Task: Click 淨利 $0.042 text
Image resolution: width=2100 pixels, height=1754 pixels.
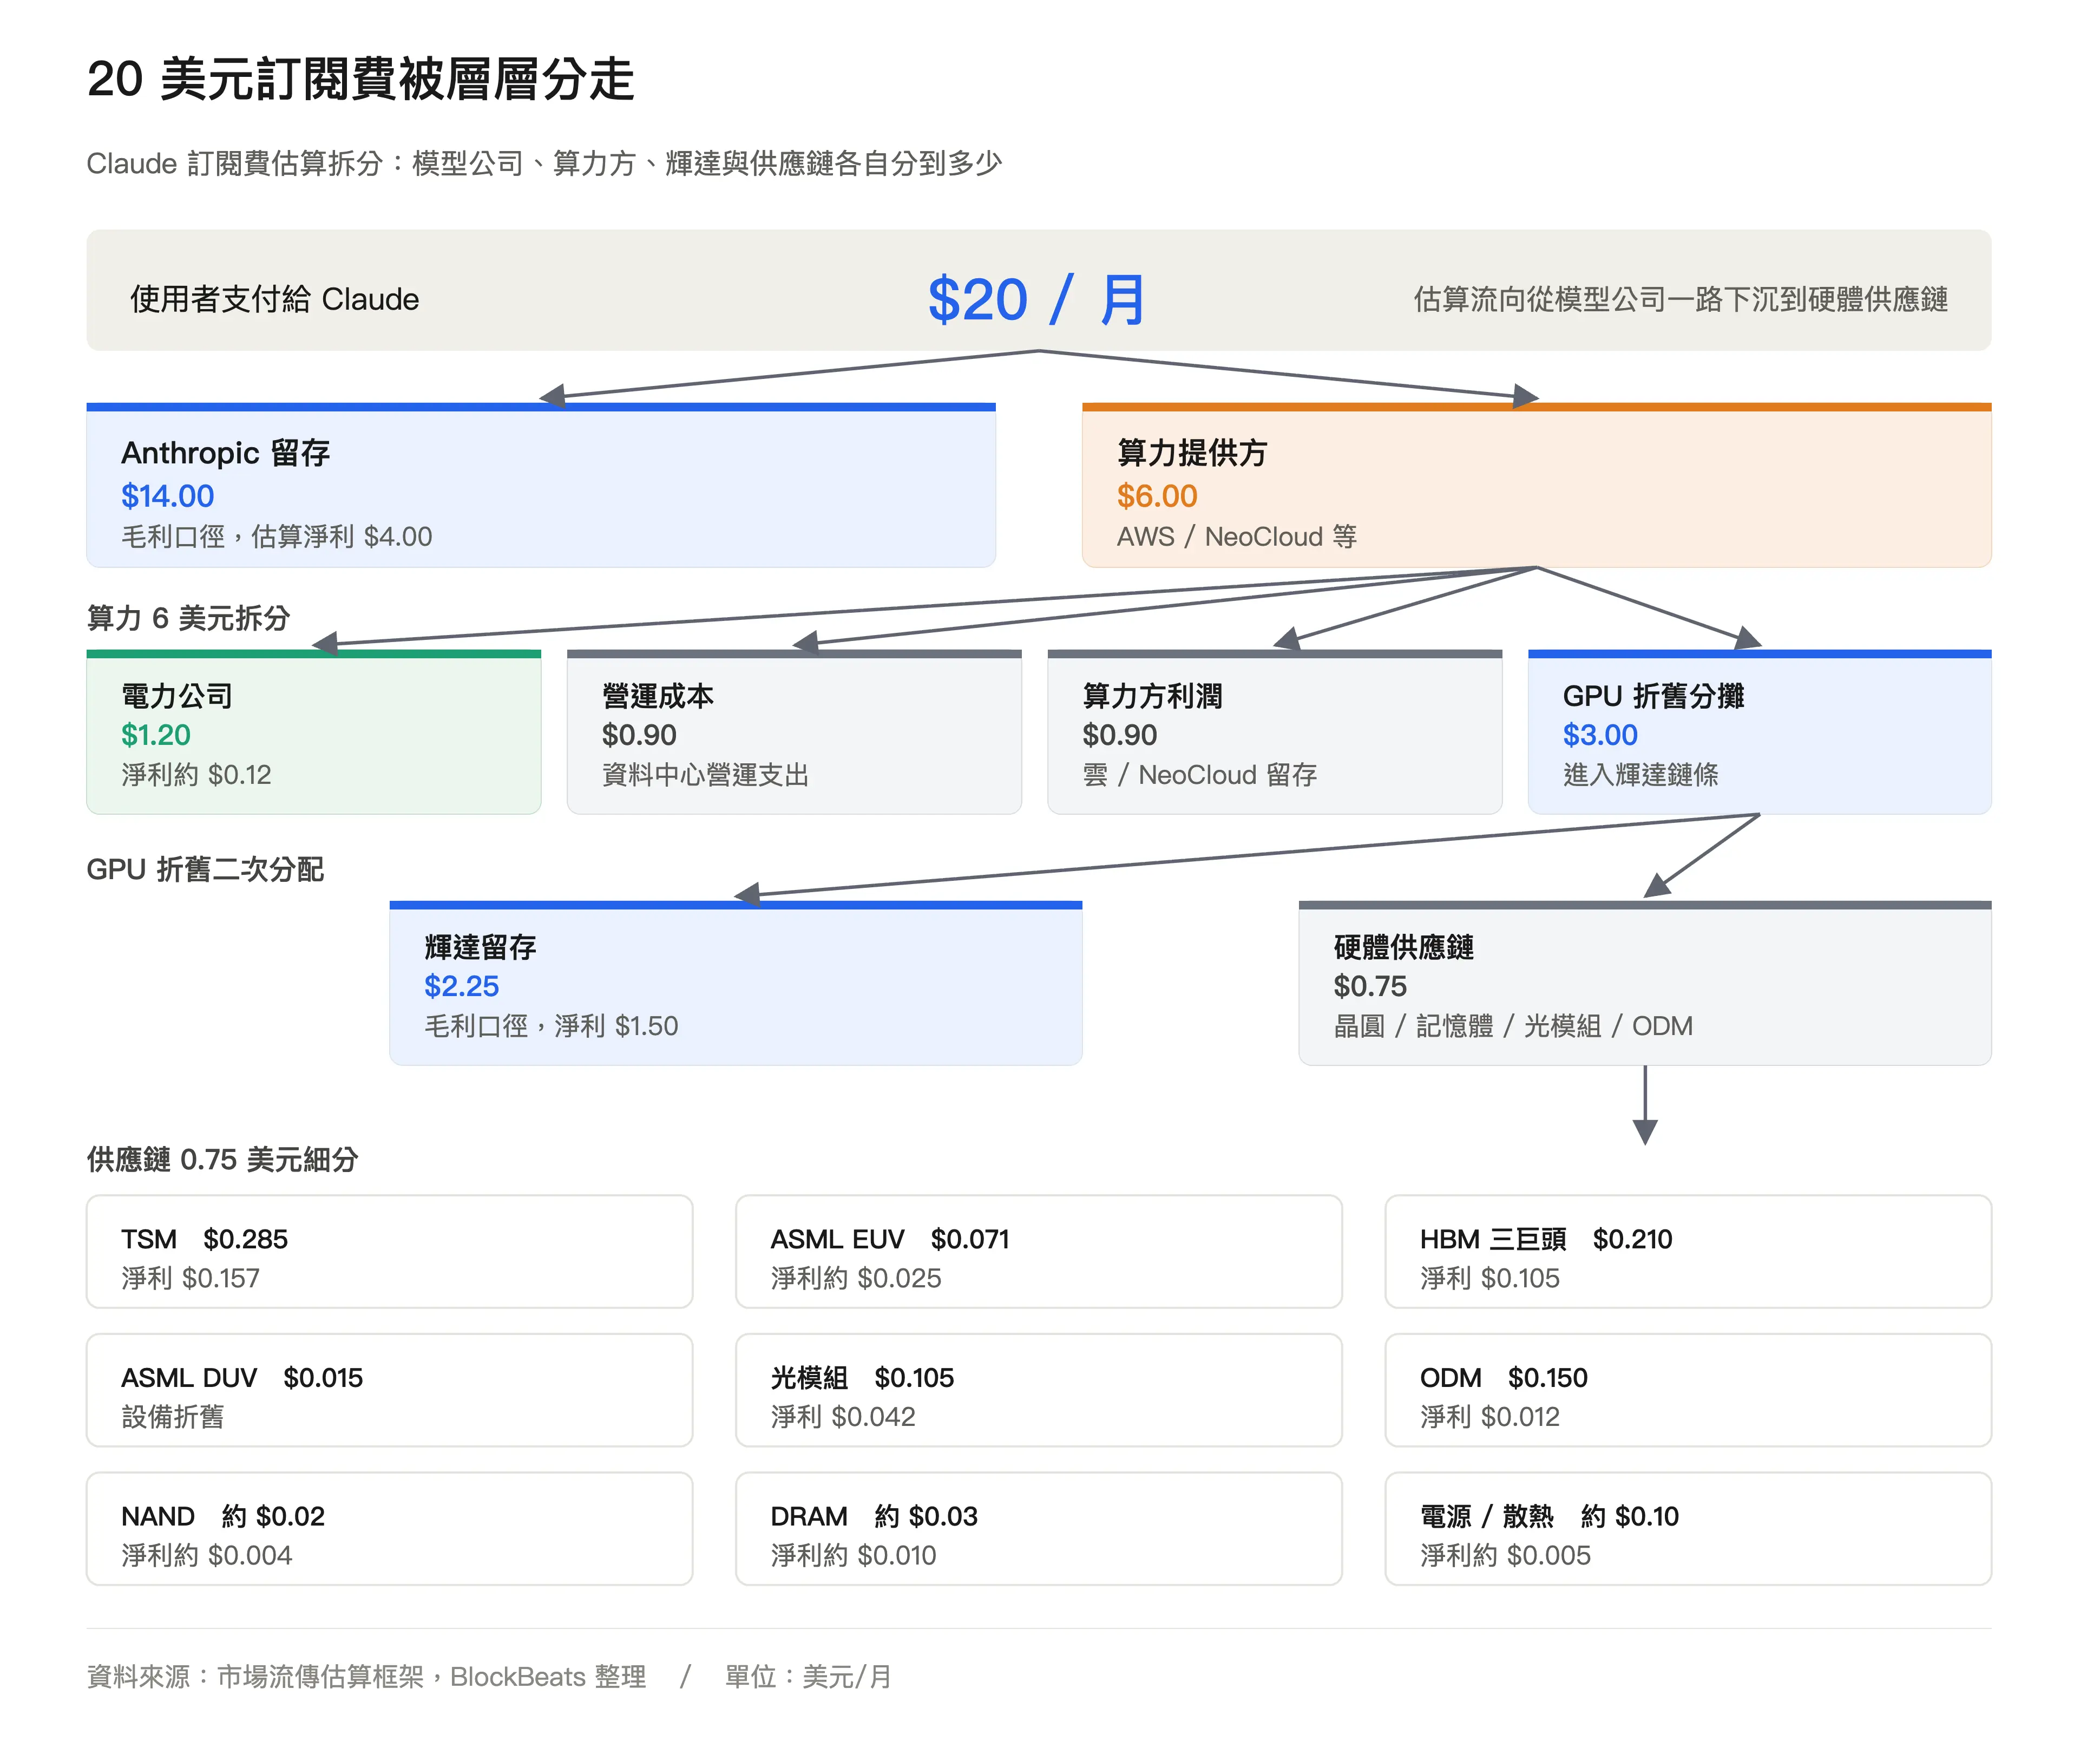Action: (x=843, y=1417)
